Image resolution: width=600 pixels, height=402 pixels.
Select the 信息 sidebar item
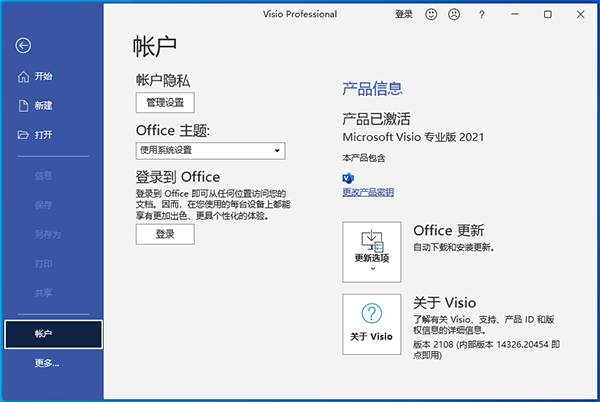[44, 176]
